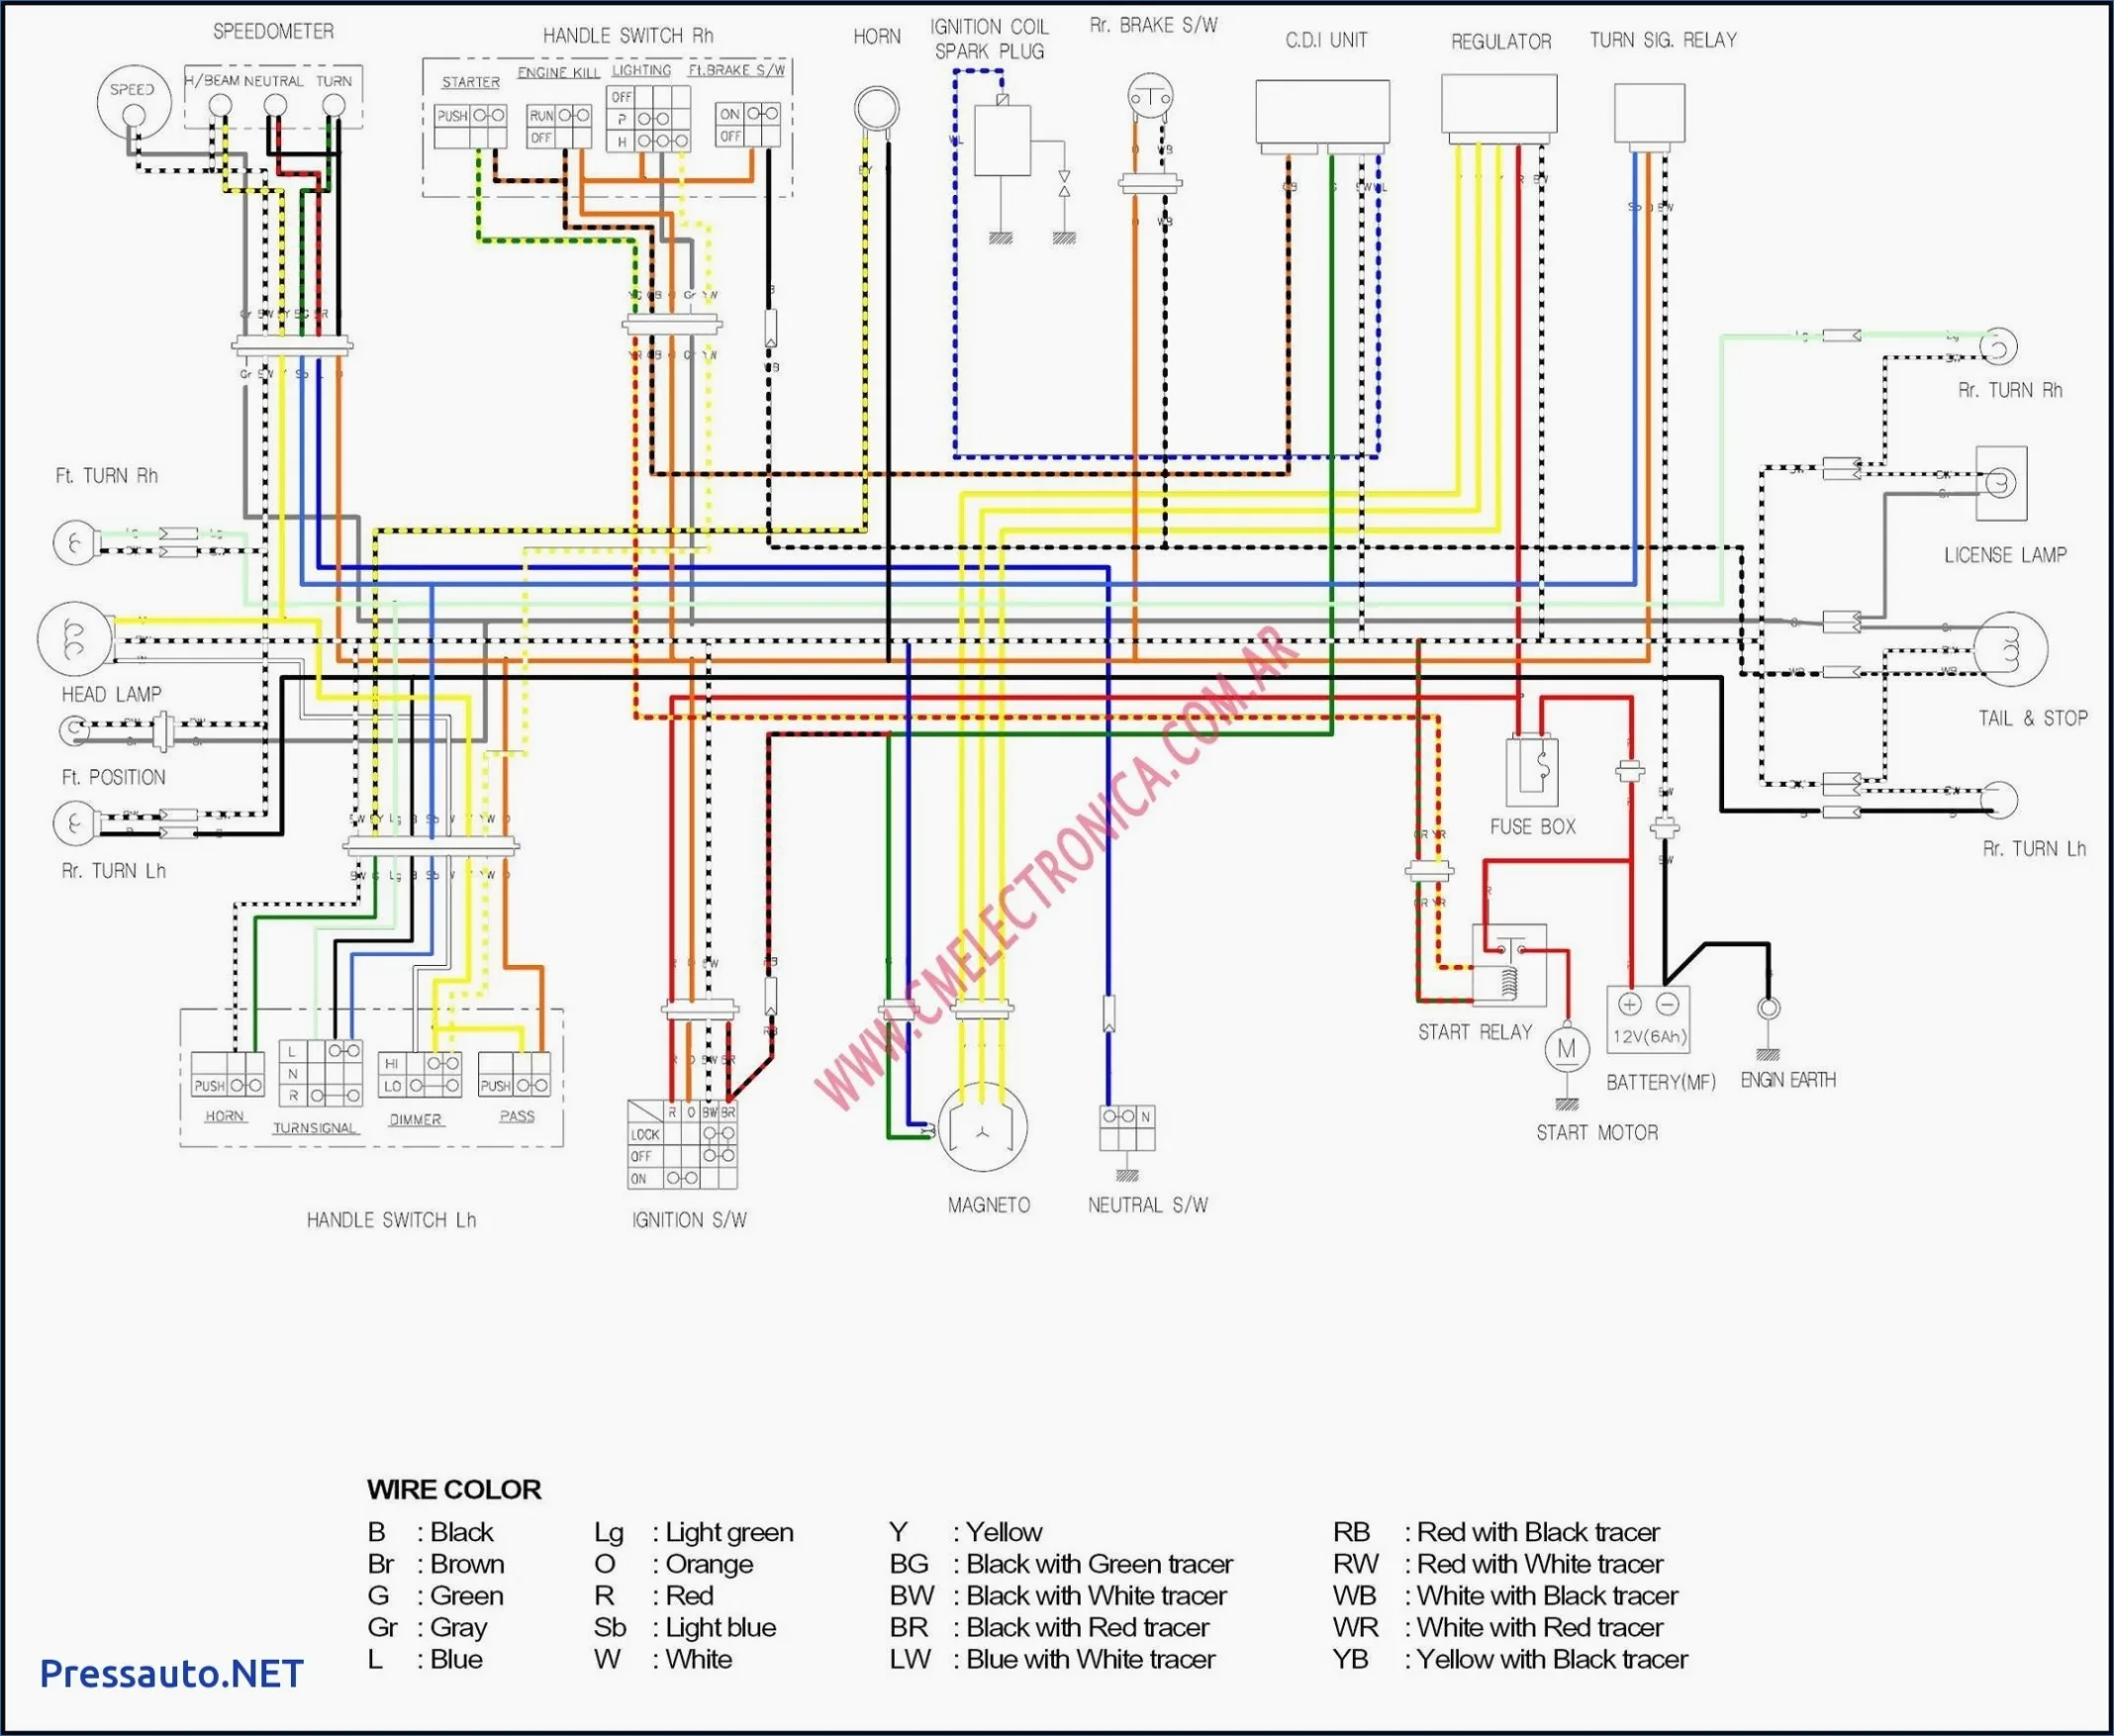Click 'LW : Blue with White tracer' entry

tap(1053, 1660)
